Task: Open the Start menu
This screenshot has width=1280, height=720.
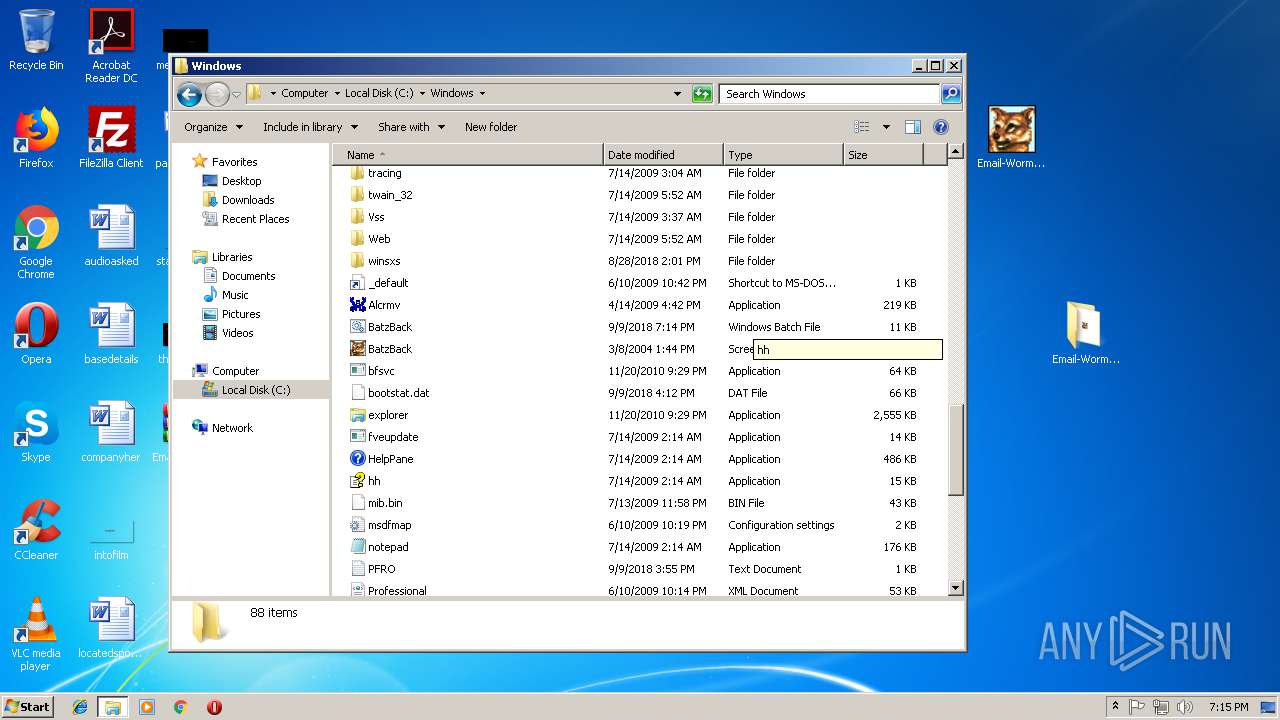Action: click(28, 706)
